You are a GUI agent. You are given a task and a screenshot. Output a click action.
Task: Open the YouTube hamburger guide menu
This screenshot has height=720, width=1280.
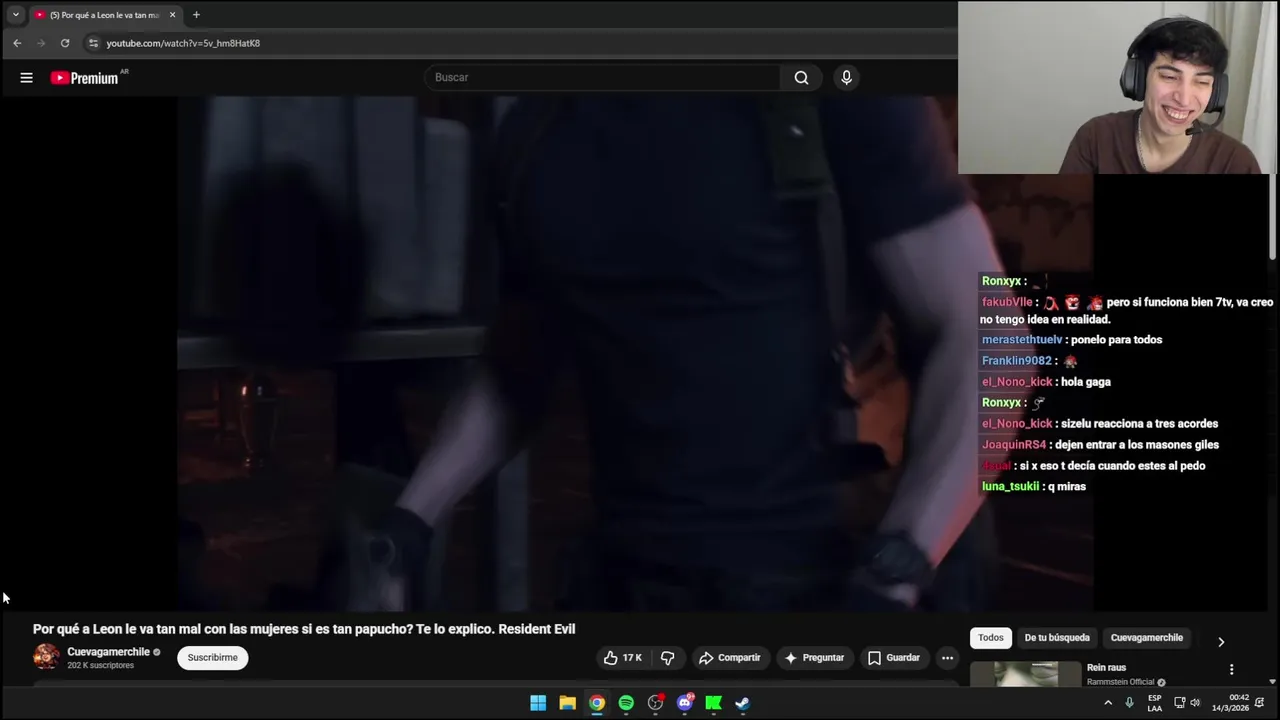[27, 78]
